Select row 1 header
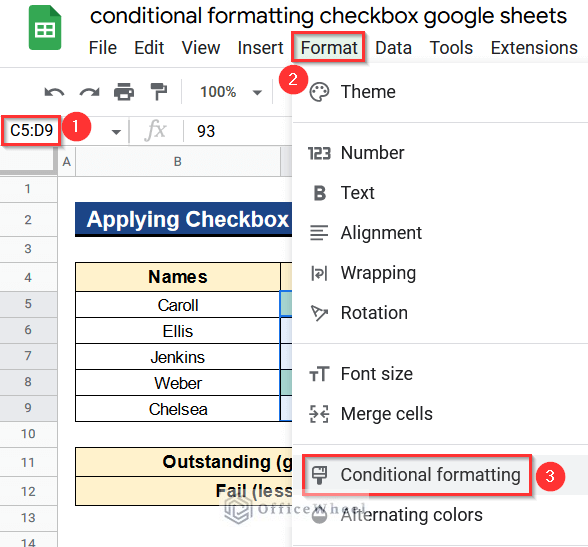Screen dimensions: 588x547 28,189
